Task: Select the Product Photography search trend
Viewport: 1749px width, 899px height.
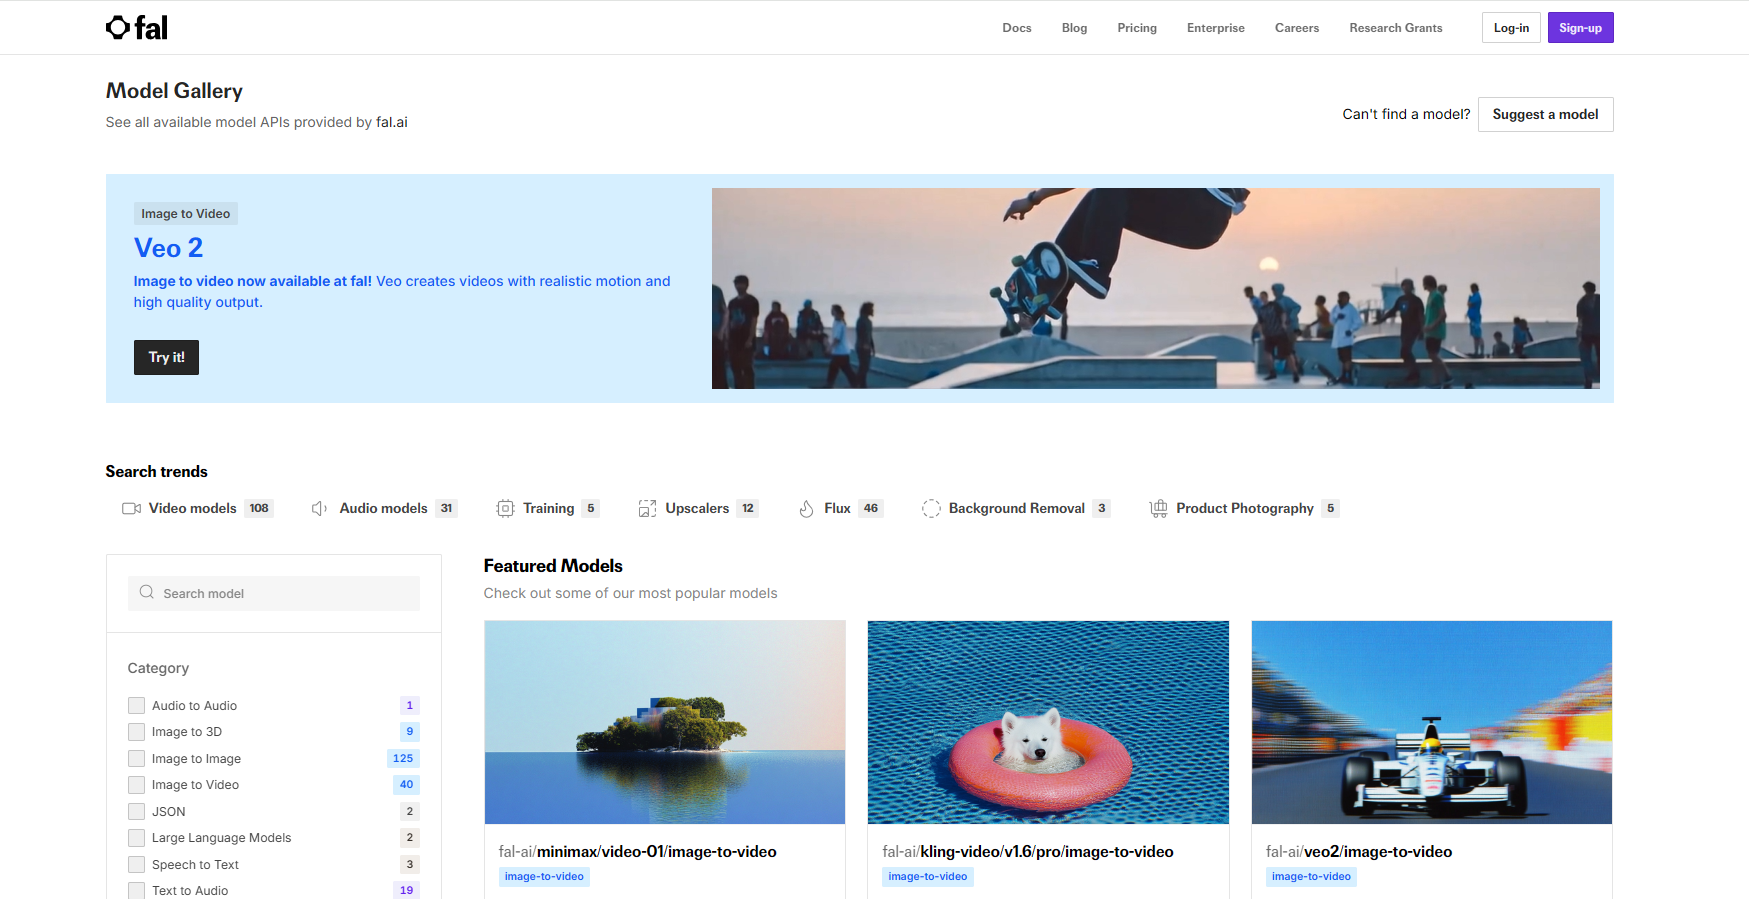Action: [1244, 509]
